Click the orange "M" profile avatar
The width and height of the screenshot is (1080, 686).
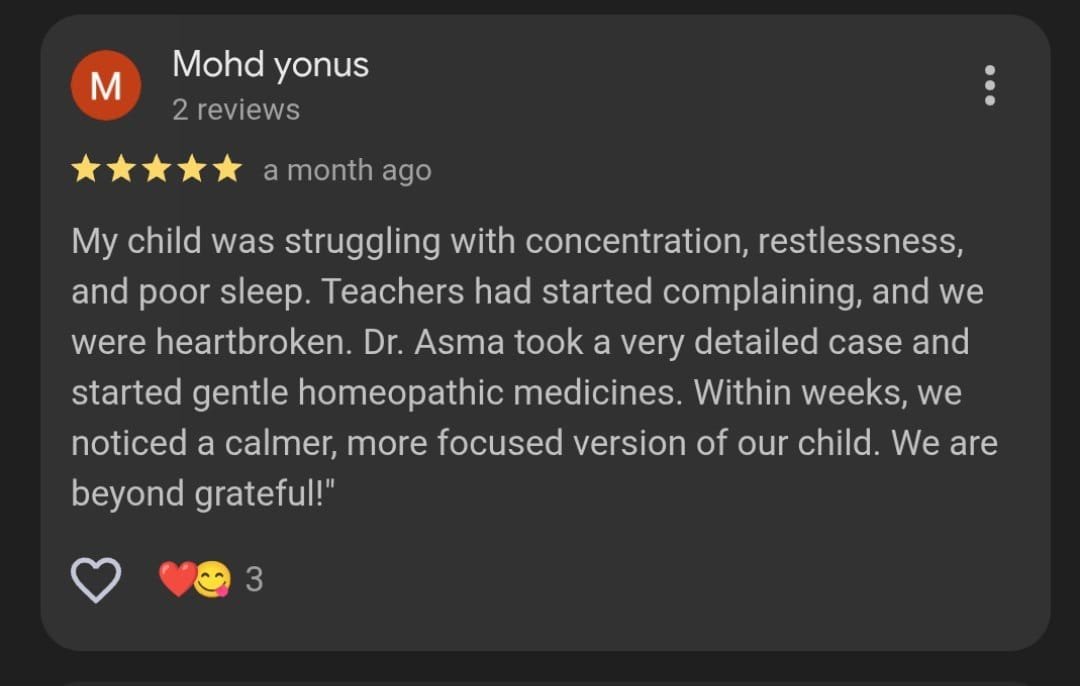click(x=105, y=86)
